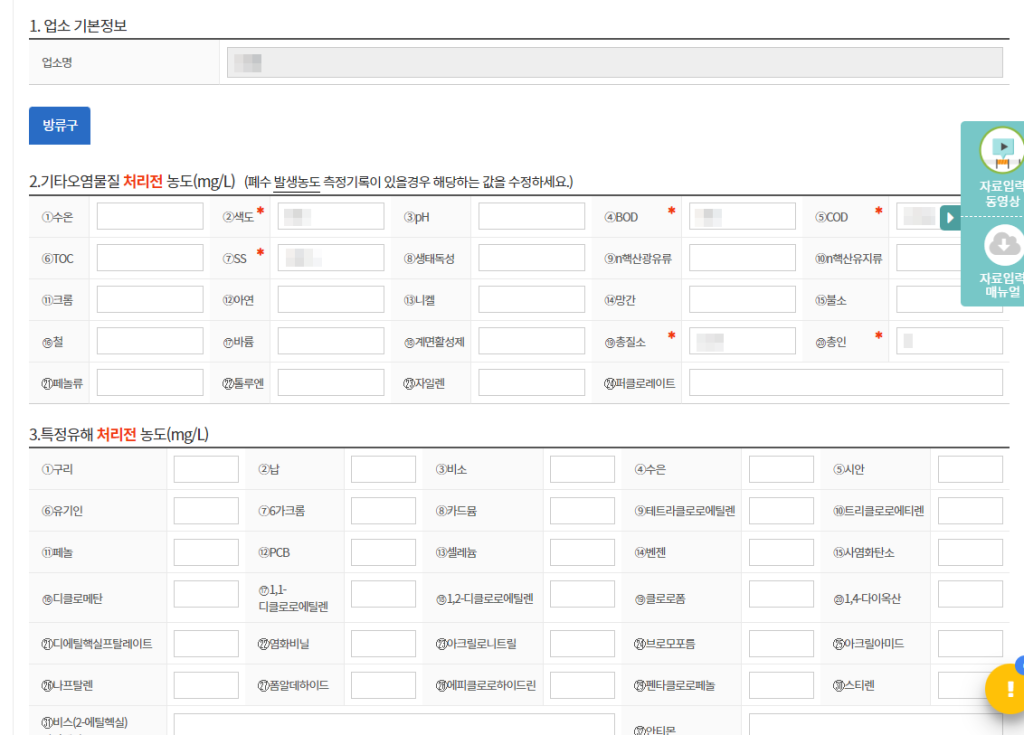This screenshot has height=735, width=1024.
Task: Click the 수은 input field in section 3
Action: pos(782,469)
